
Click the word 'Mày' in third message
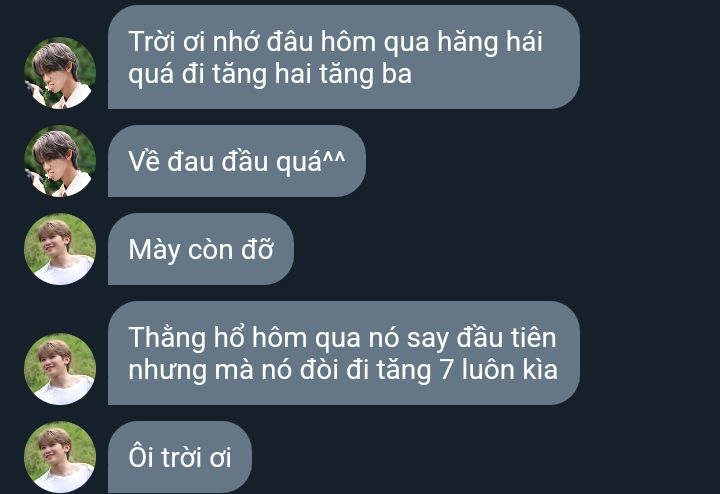pyautogui.click(x=154, y=251)
